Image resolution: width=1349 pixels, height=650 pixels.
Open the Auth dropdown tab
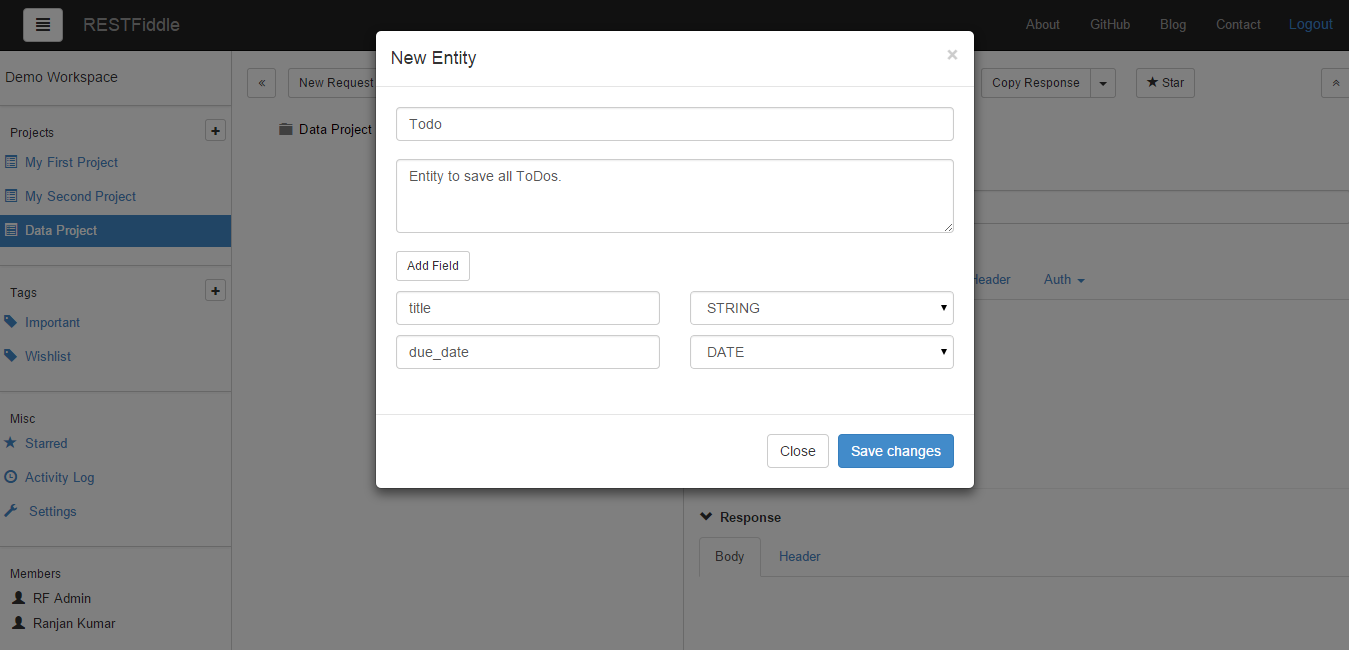(x=1064, y=280)
